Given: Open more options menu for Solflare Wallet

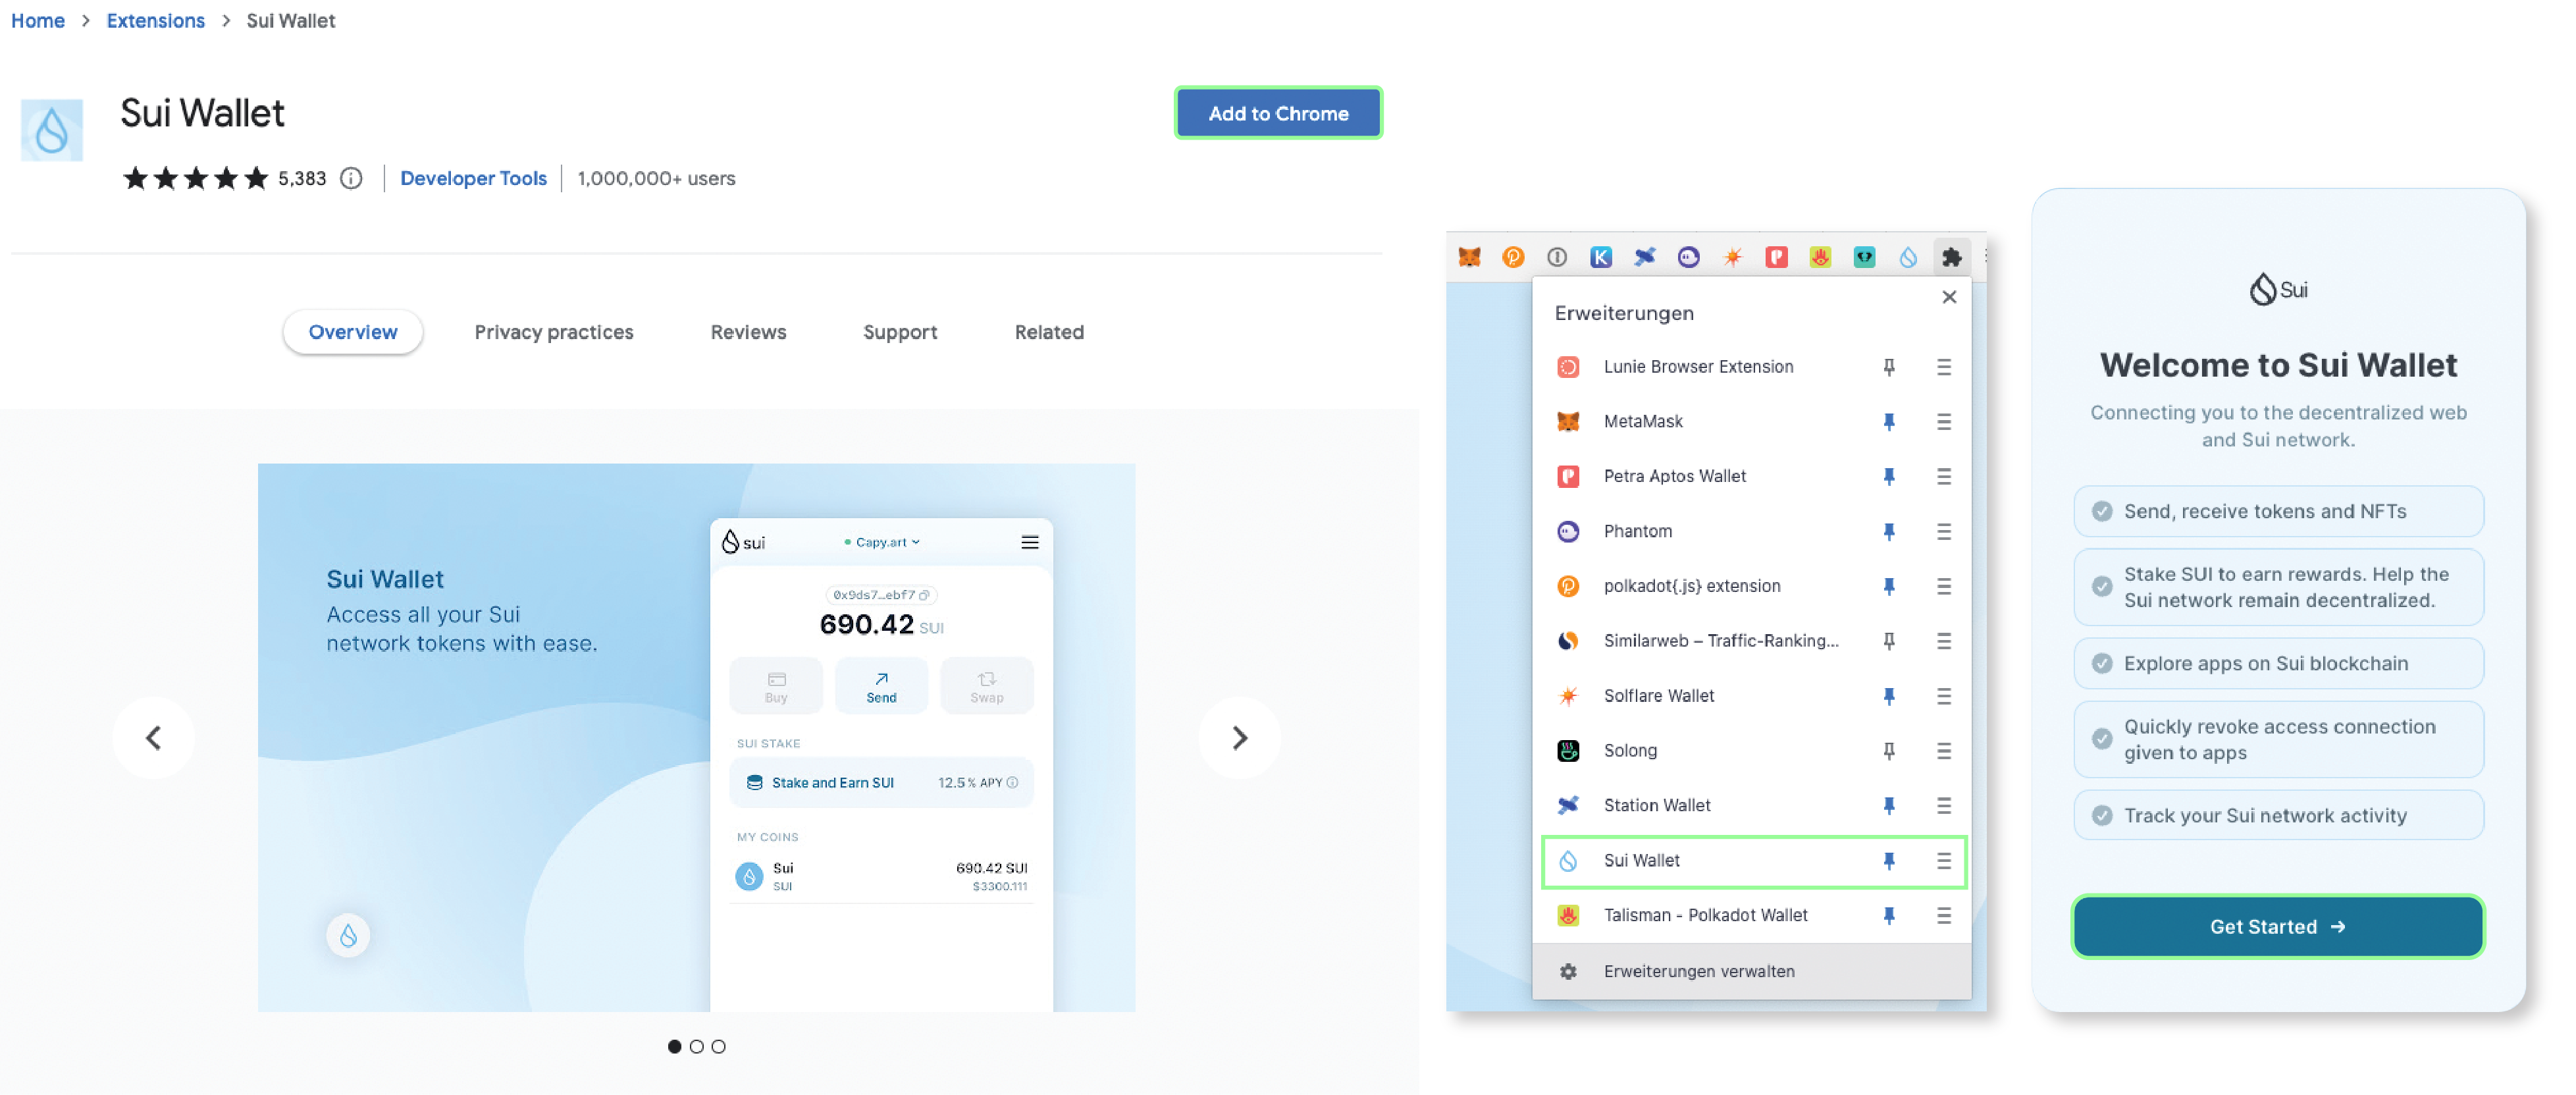Looking at the screenshot, I should click(x=1943, y=696).
